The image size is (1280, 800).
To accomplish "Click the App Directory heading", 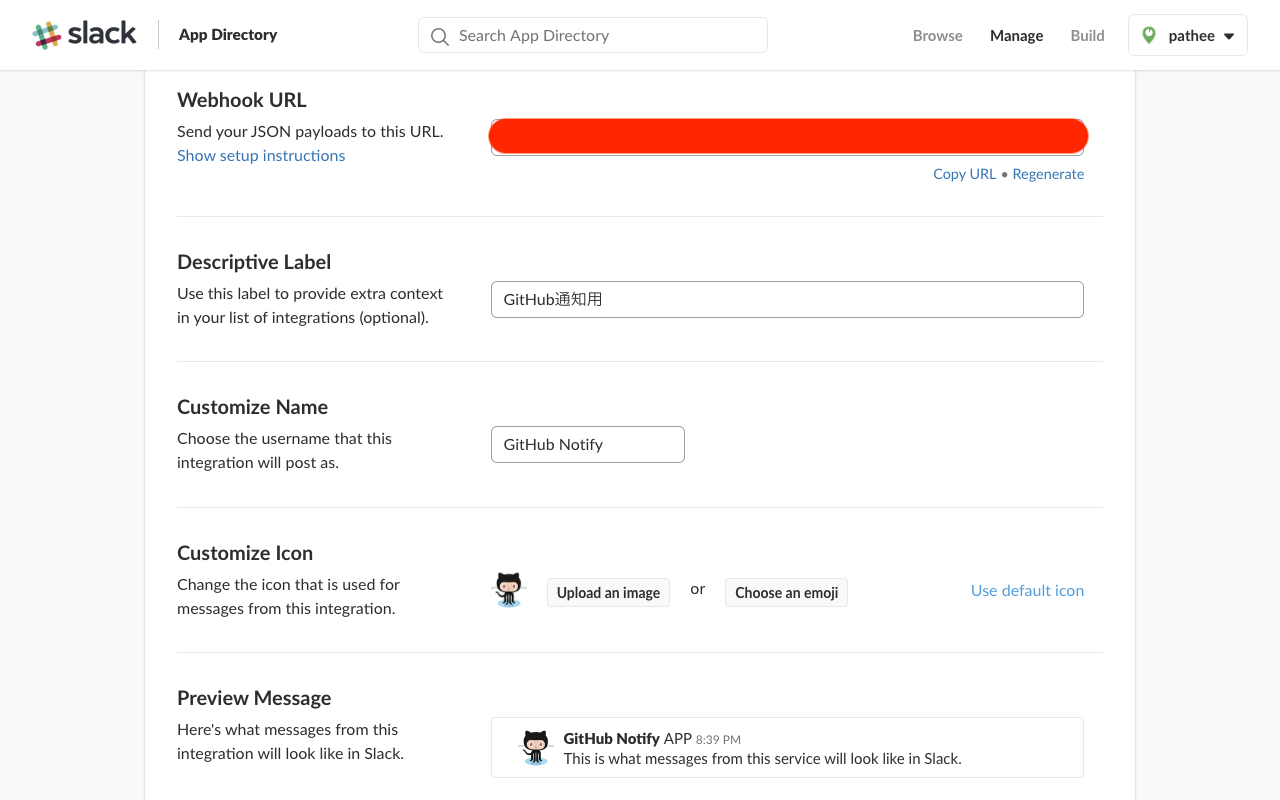I will tap(227, 34).
